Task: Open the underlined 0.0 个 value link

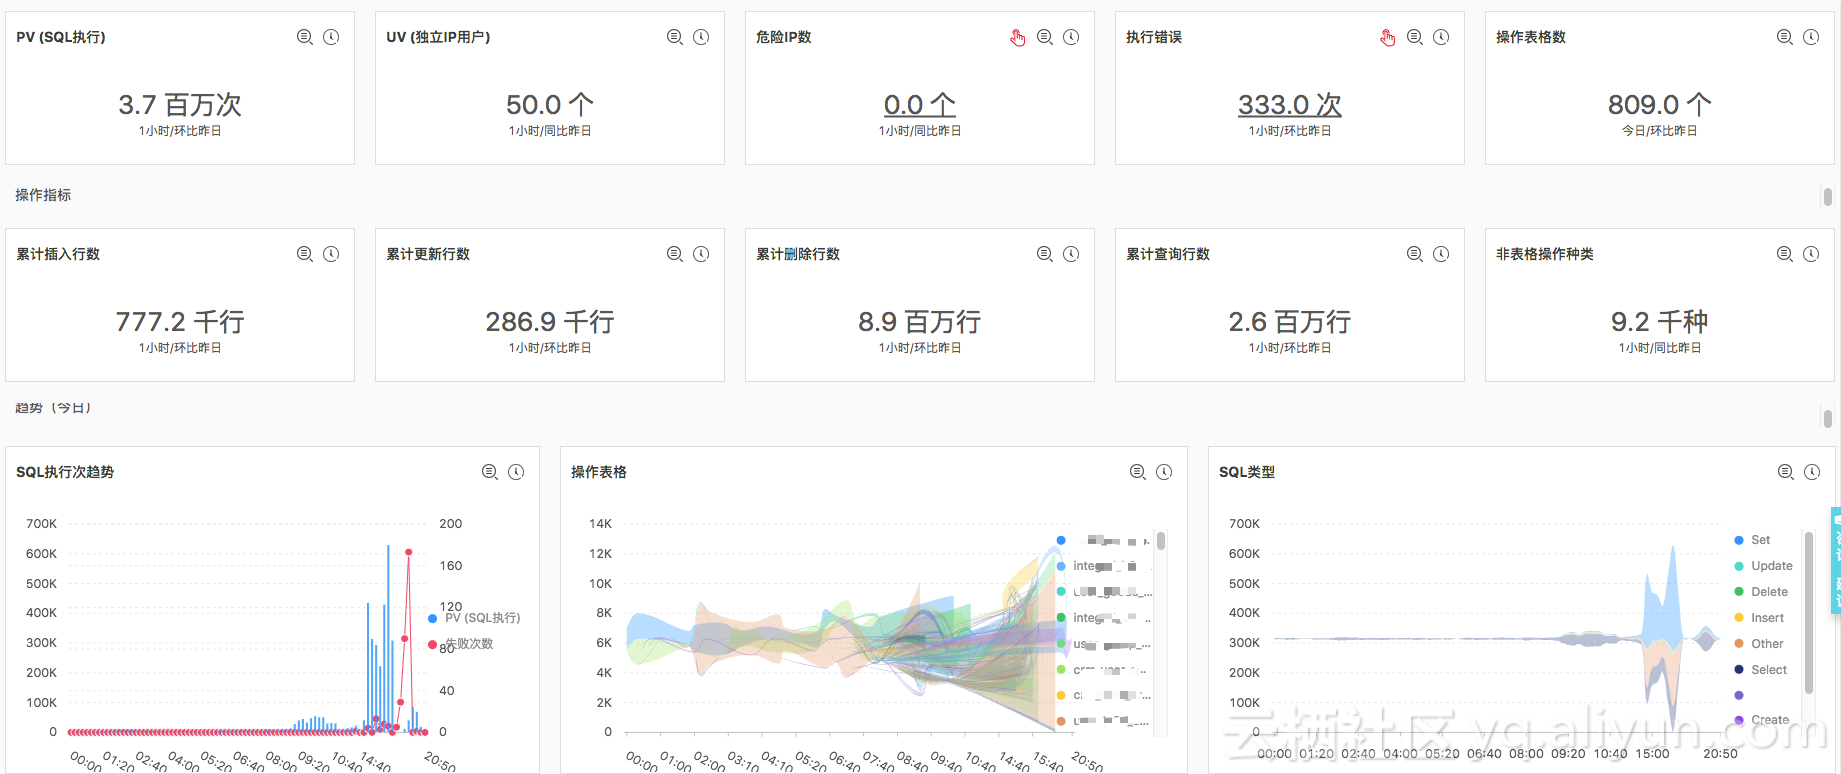Action: [920, 105]
